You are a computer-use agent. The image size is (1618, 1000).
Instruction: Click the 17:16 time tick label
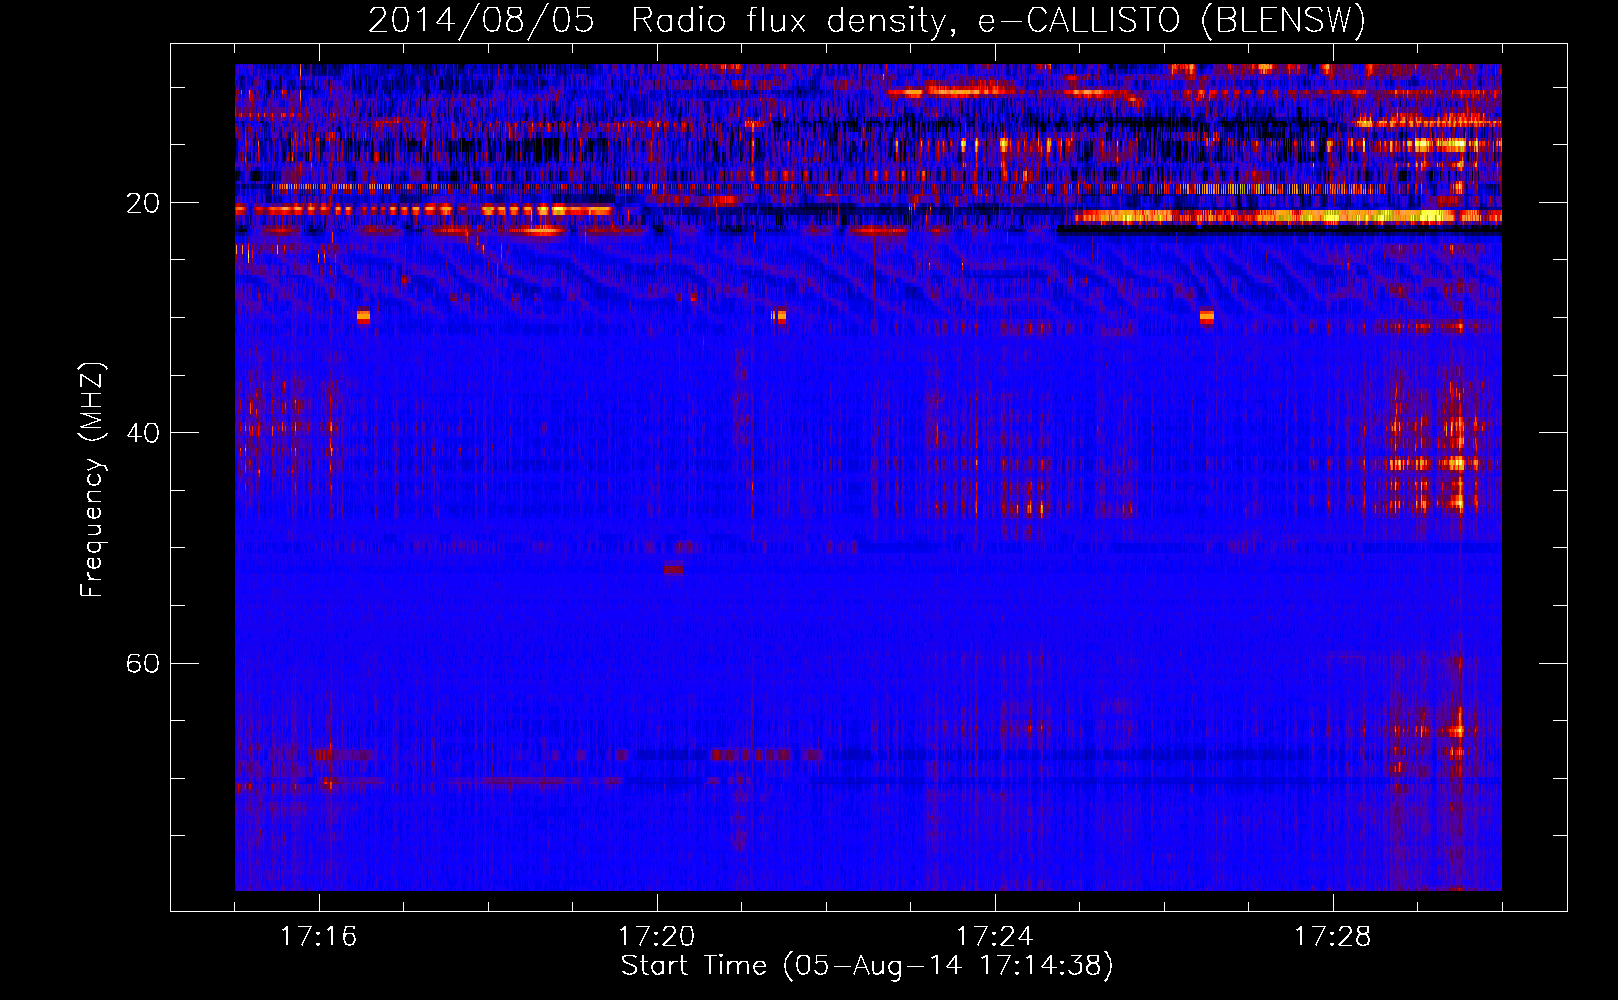pos(318,936)
